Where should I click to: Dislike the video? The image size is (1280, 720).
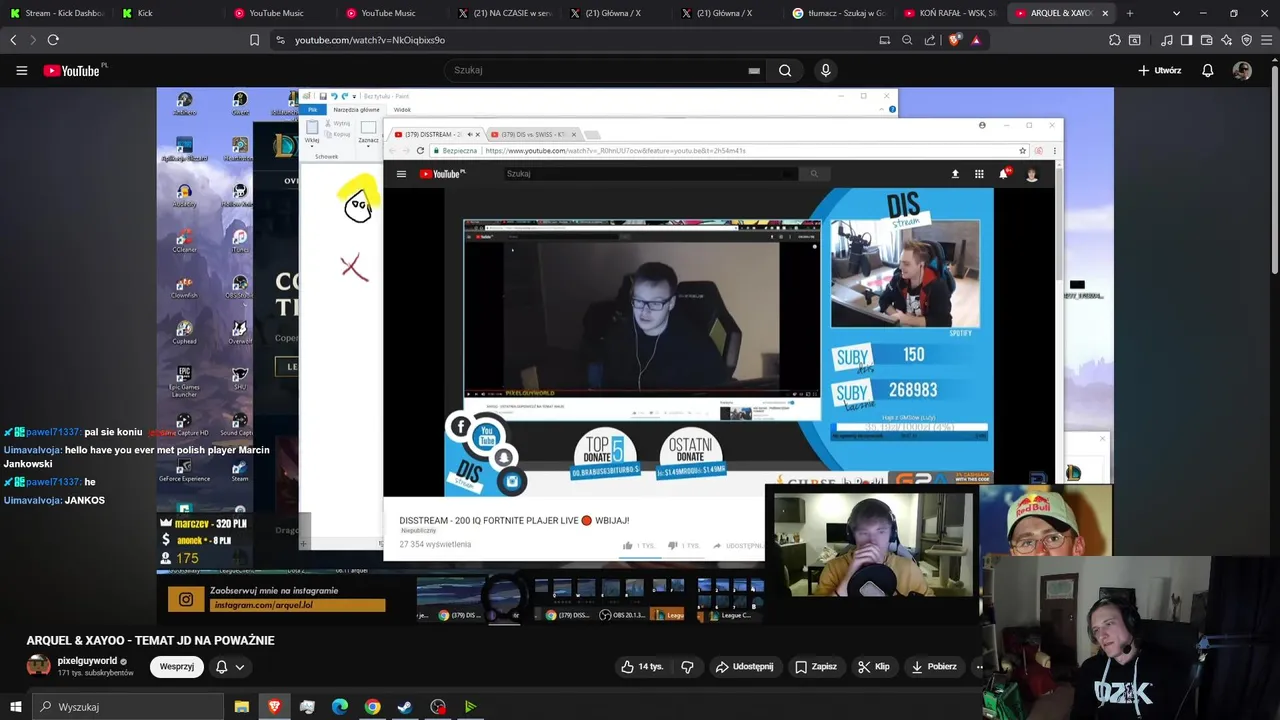(688, 667)
